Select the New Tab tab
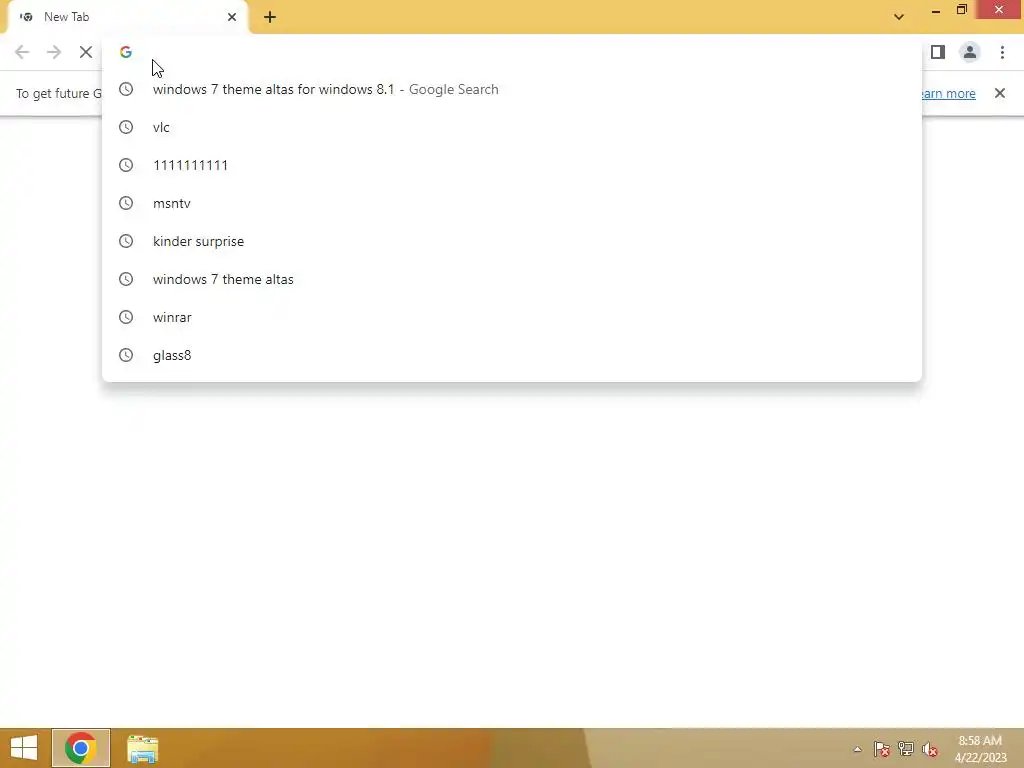This screenshot has height=768, width=1024. point(127,17)
